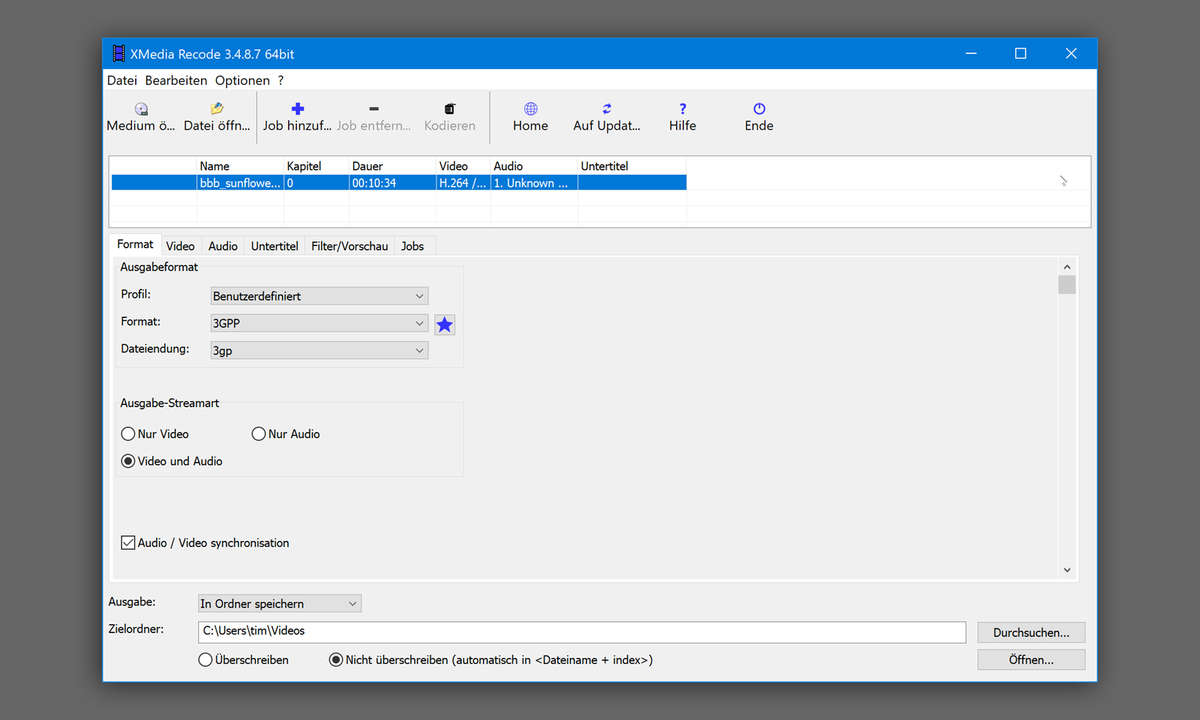
Task: Open the Profil dropdown Benutzerdefiniert
Action: pos(319,296)
